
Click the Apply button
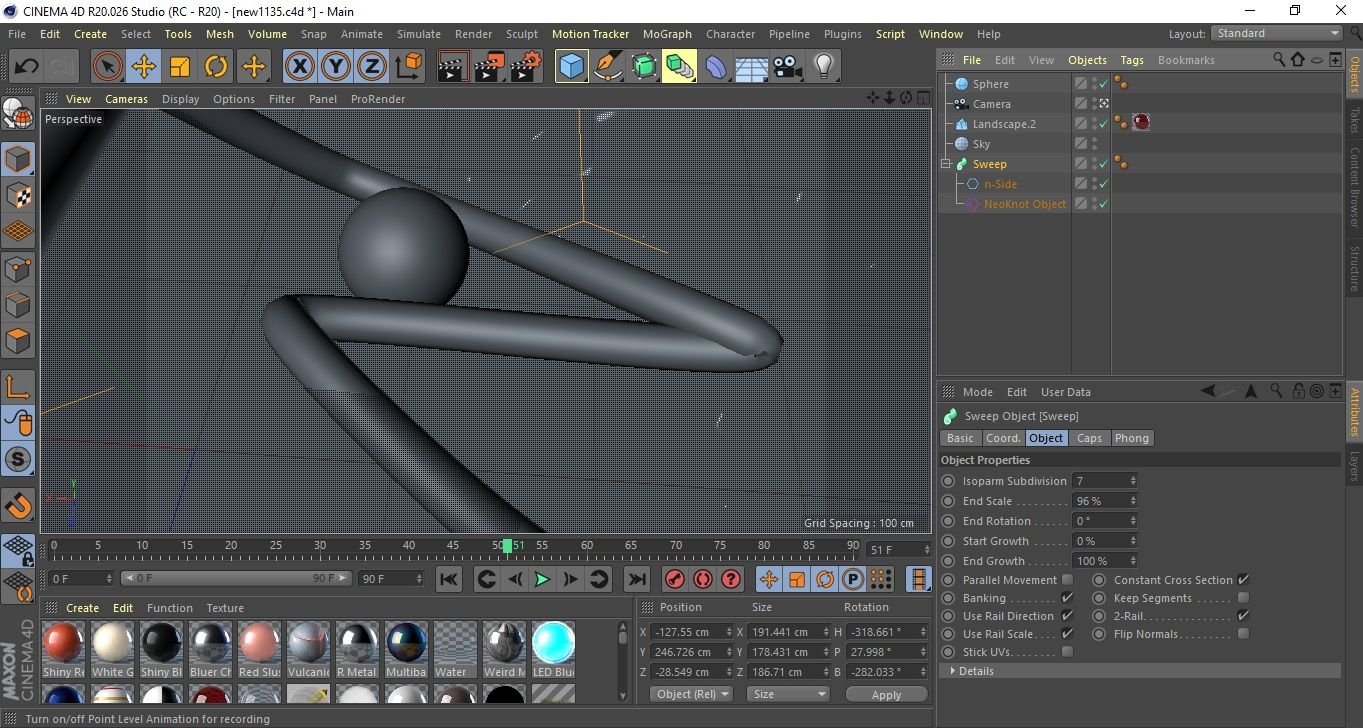tap(886, 694)
